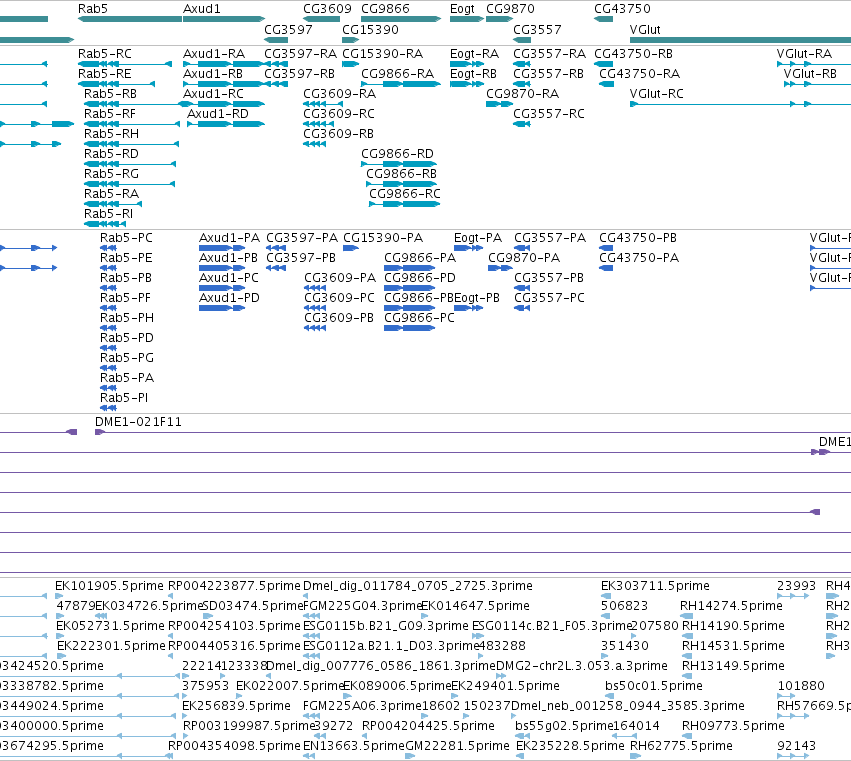Screen dimensions: 851x761
Task: Select the CG3609-RC transcript label
Action: coord(339,114)
